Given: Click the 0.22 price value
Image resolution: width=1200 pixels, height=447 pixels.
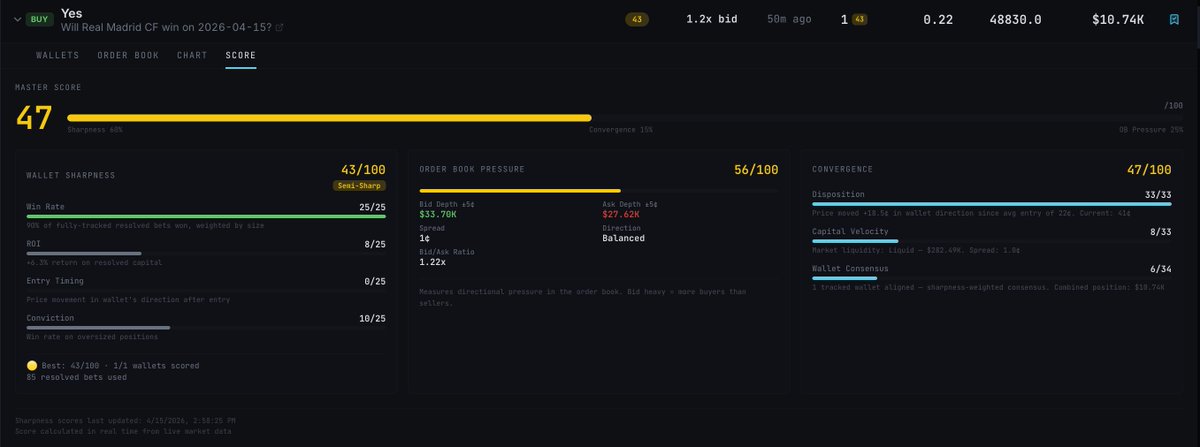Looking at the screenshot, I should tap(937, 19).
